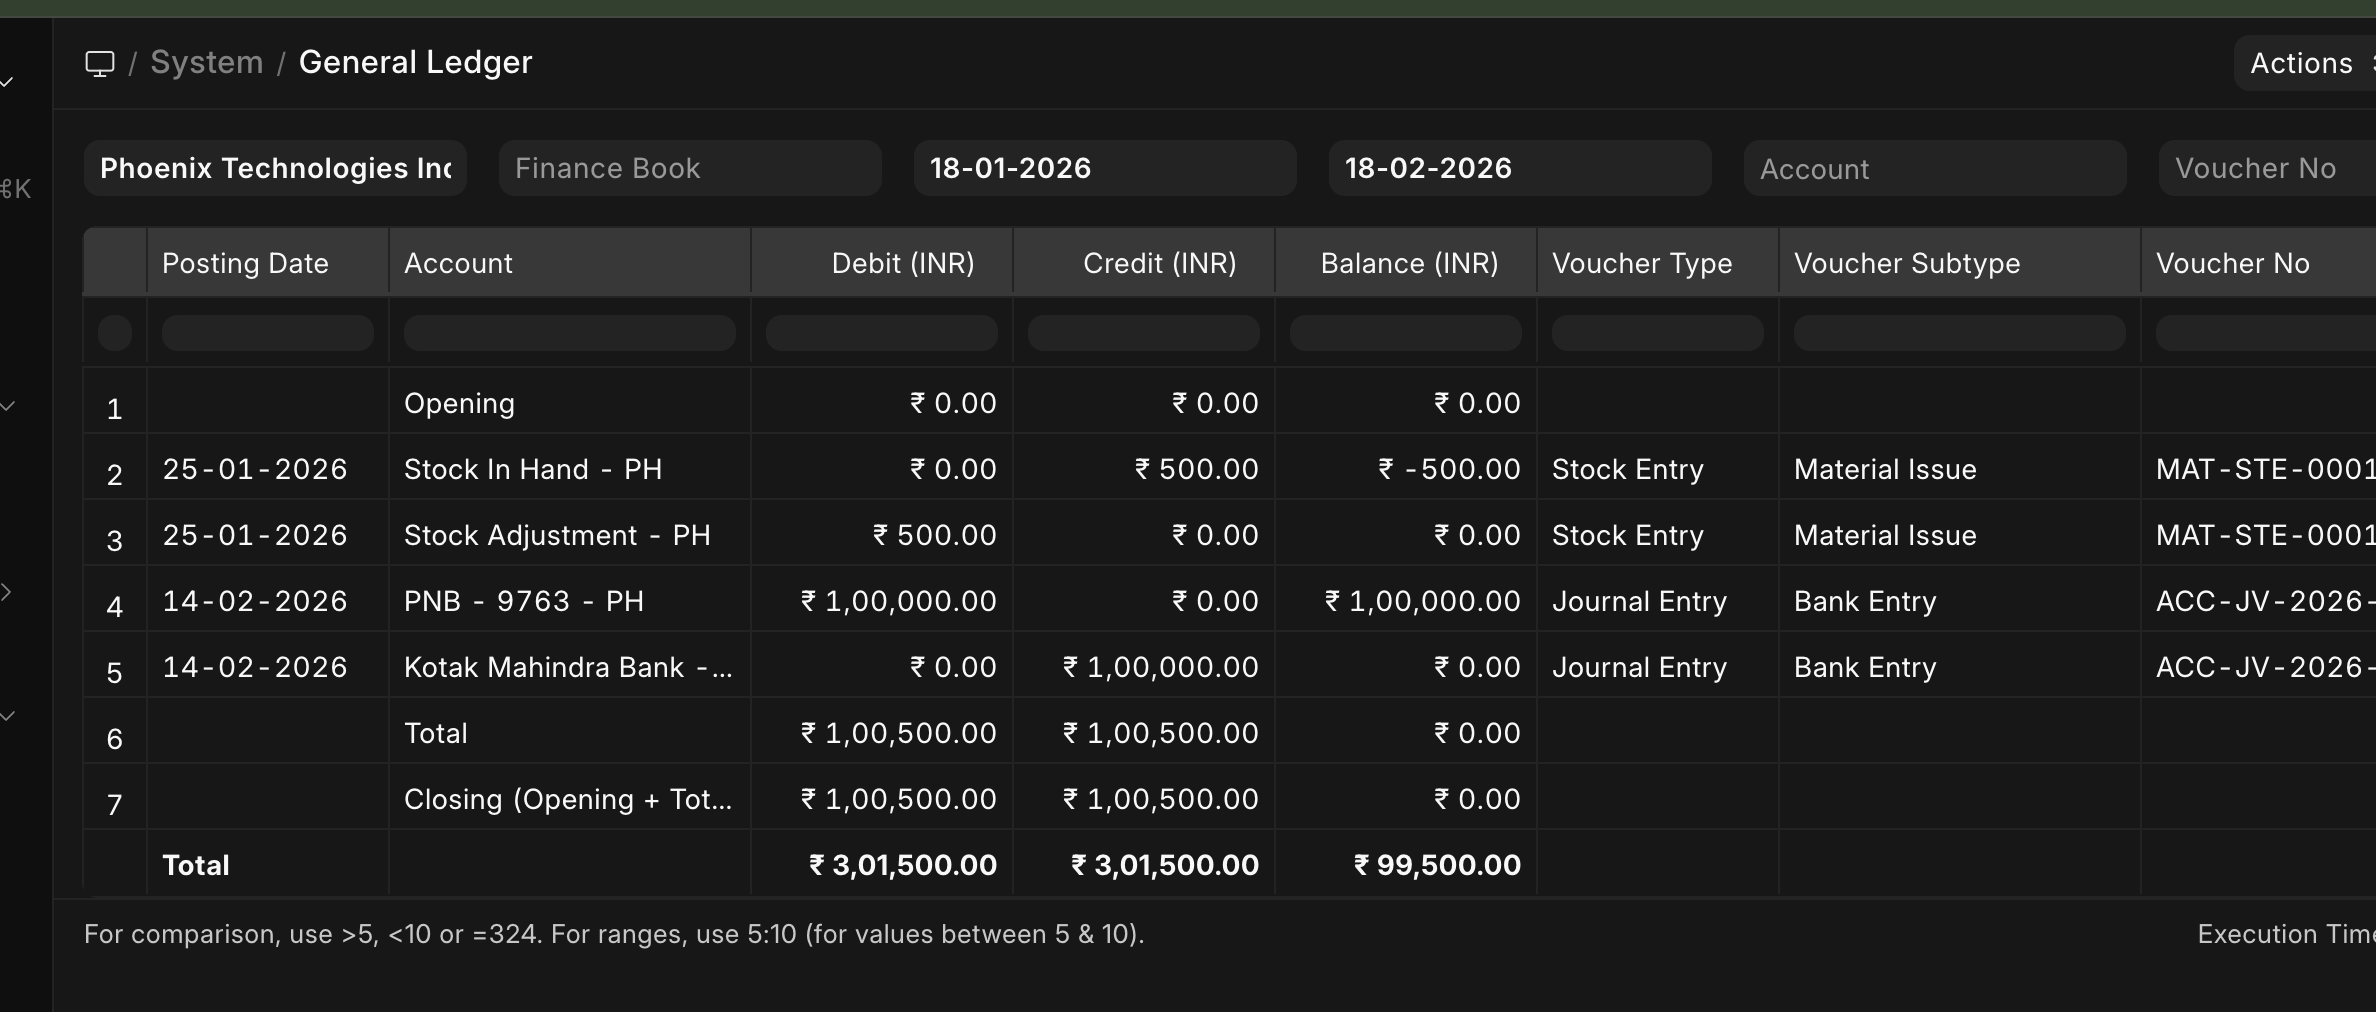Click the Company field showing Phoenix Technologies
Screen dimensions: 2376x1012
(275, 168)
